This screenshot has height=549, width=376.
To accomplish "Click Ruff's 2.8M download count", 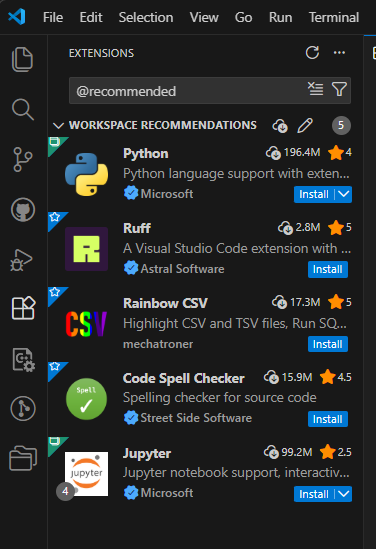I will 299,228.
